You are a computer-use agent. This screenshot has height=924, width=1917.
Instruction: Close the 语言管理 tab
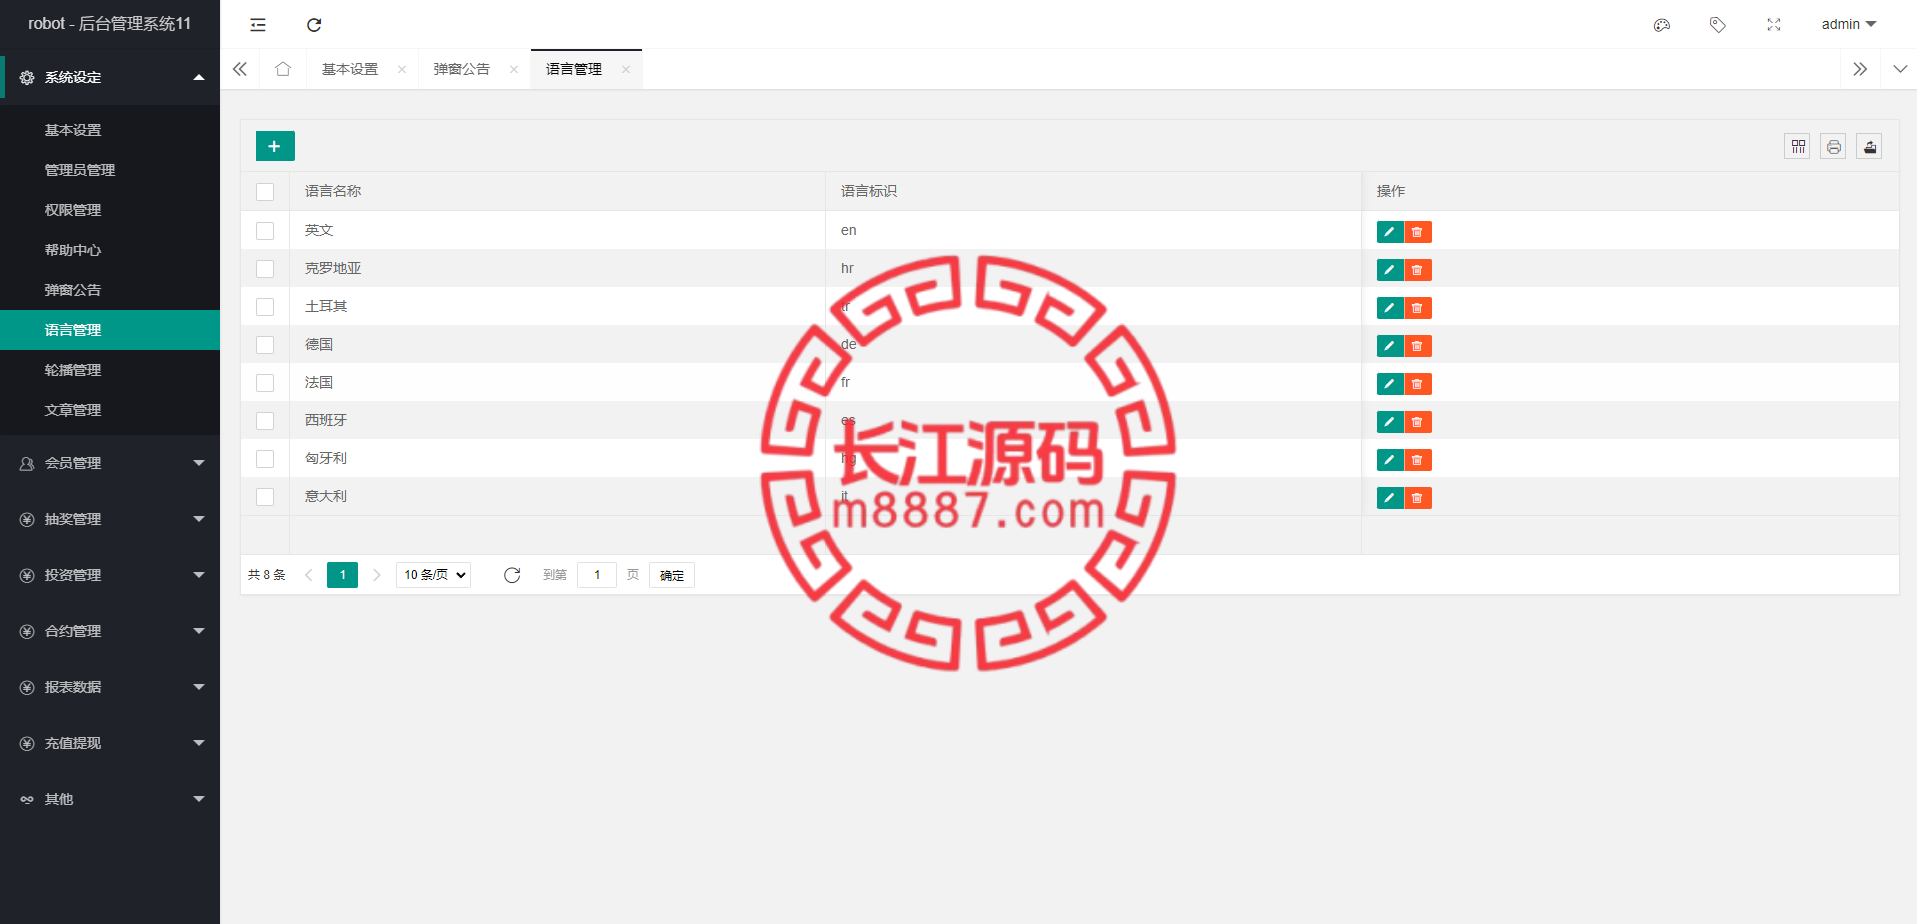pyautogui.click(x=626, y=69)
